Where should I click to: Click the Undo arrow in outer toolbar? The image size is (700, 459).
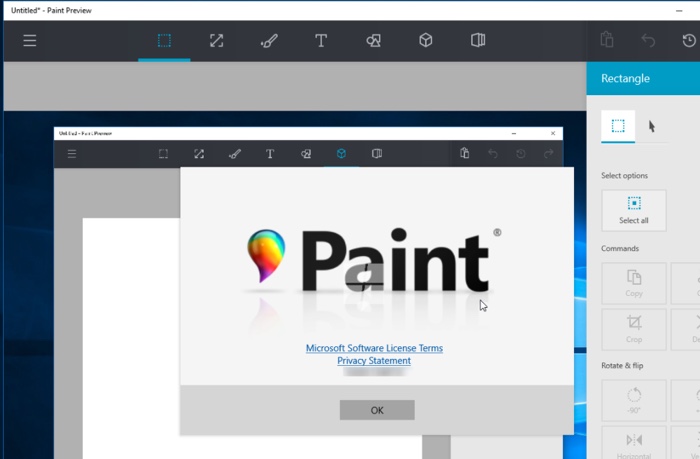[x=648, y=41]
